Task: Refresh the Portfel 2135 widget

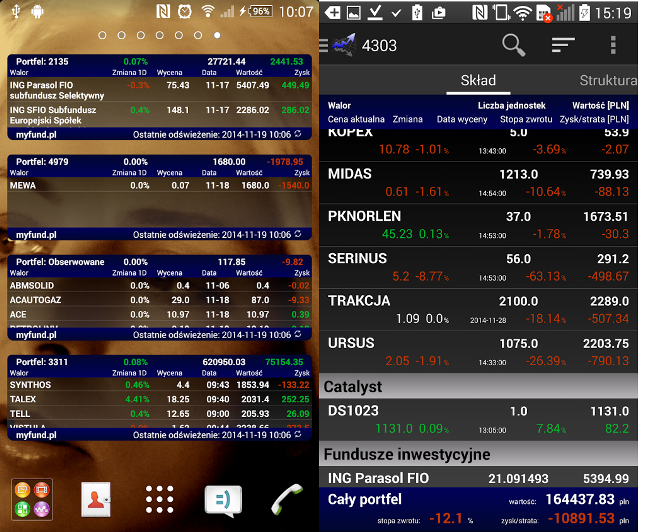Action: (298, 134)
